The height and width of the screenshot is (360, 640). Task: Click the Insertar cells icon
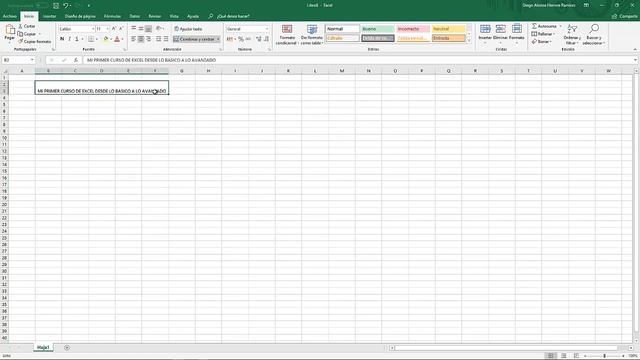485,29
